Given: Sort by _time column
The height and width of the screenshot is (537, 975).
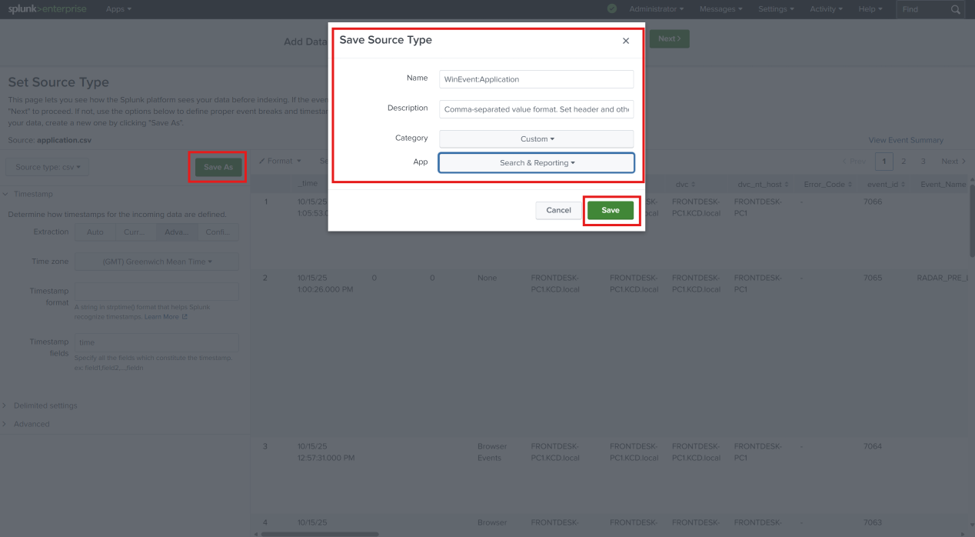Looking at the screenshot, I should coord(307,184).
